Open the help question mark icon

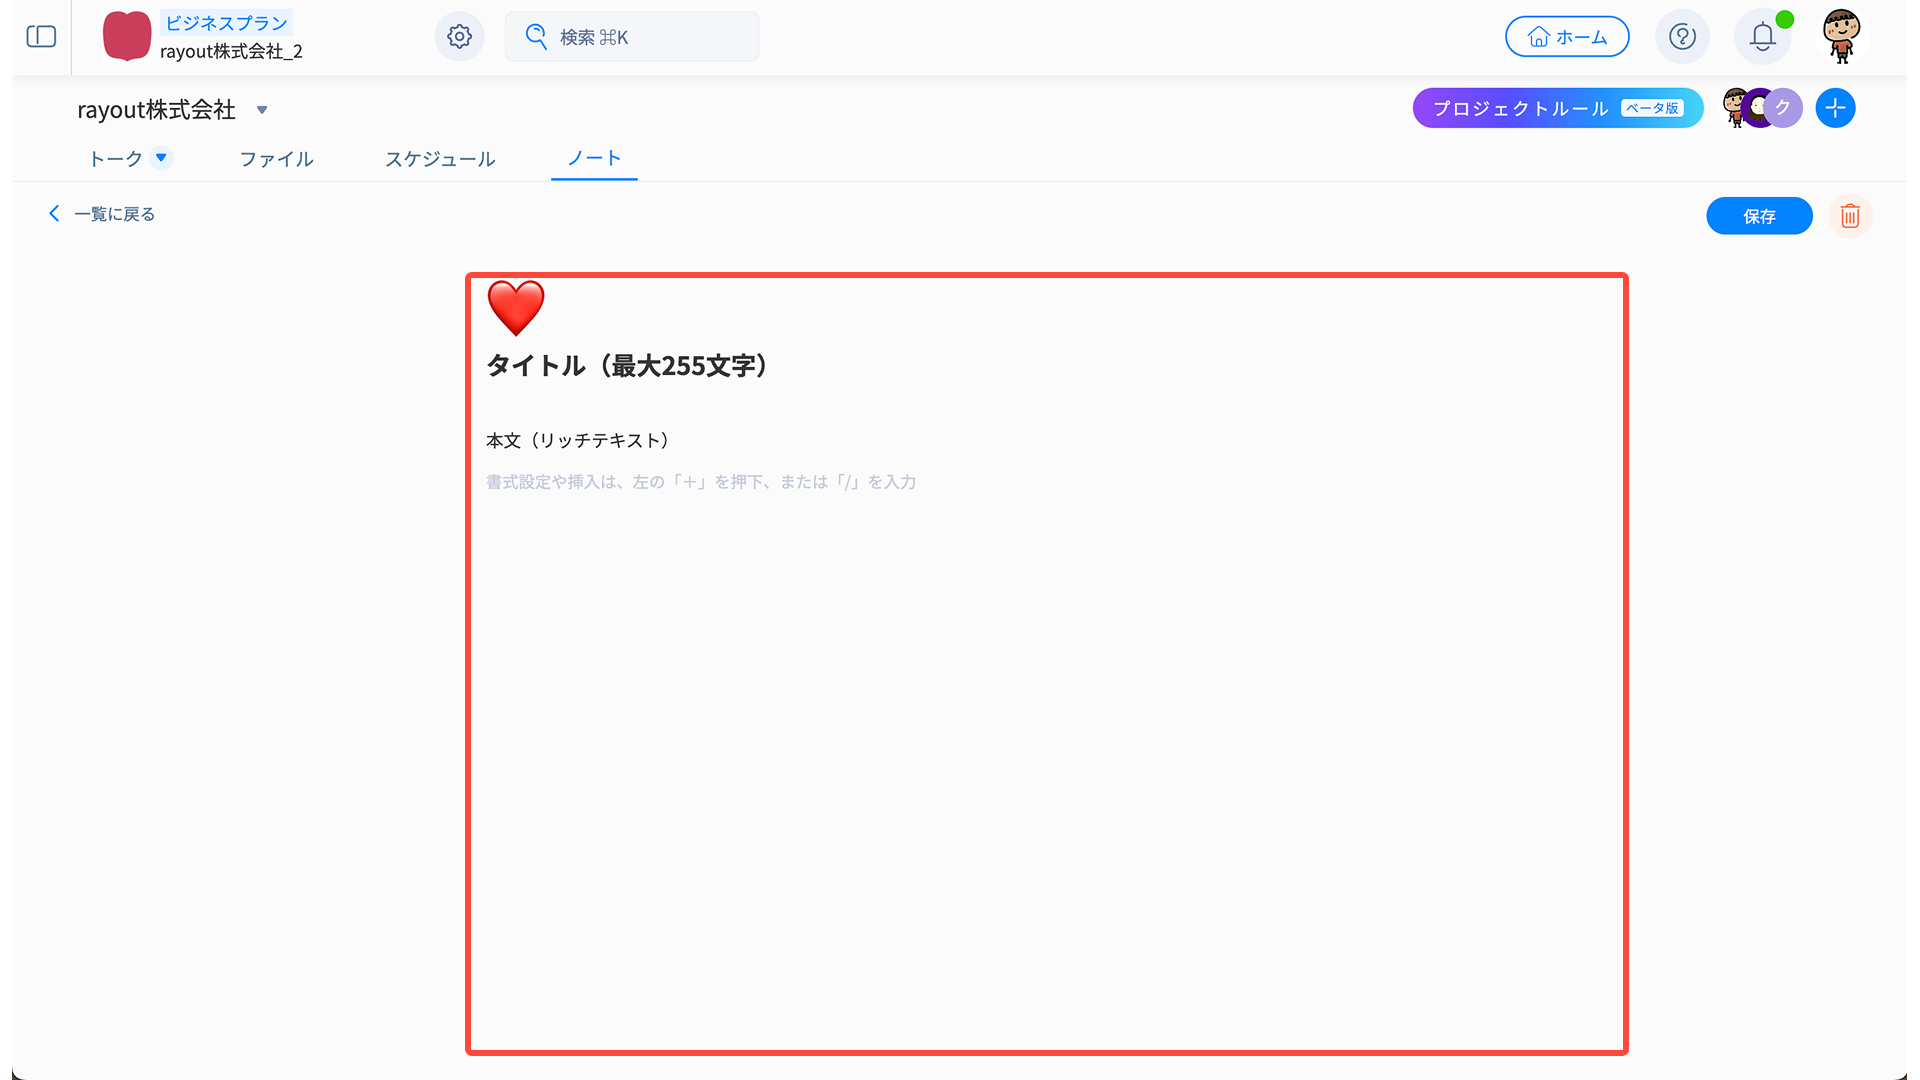[x=1682, y=37]
